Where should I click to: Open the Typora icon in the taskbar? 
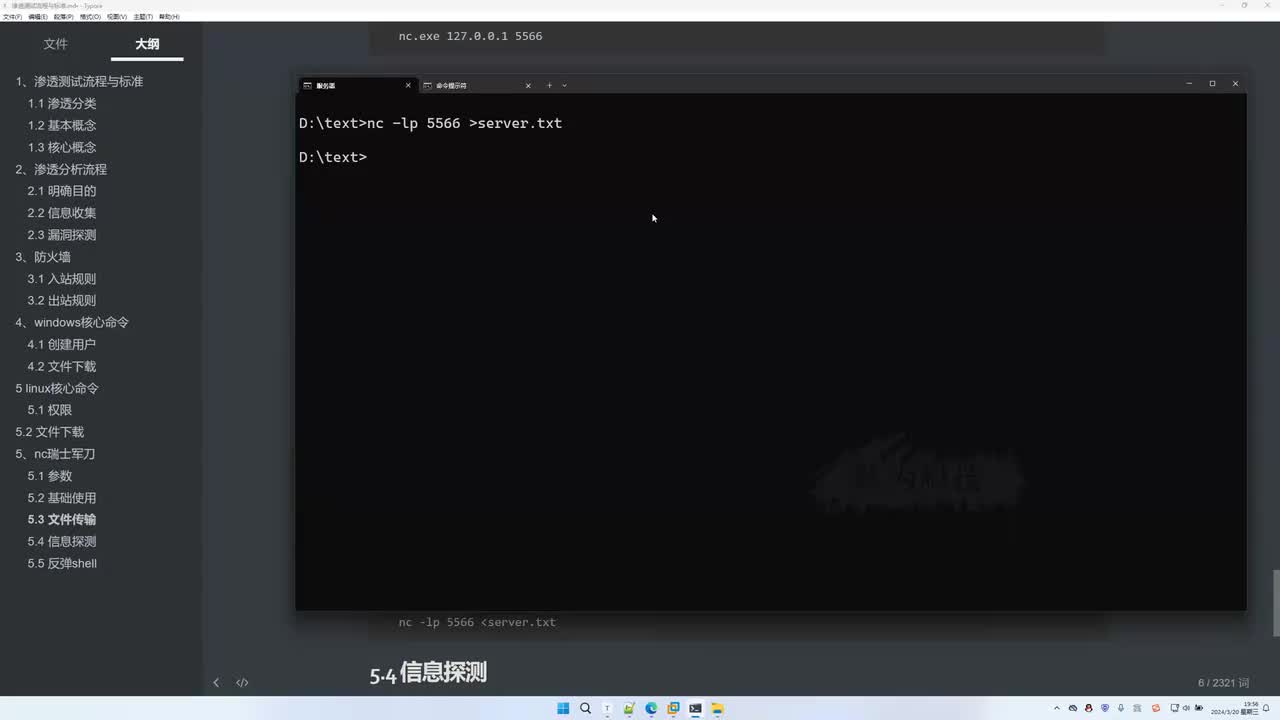click(607, 708)
